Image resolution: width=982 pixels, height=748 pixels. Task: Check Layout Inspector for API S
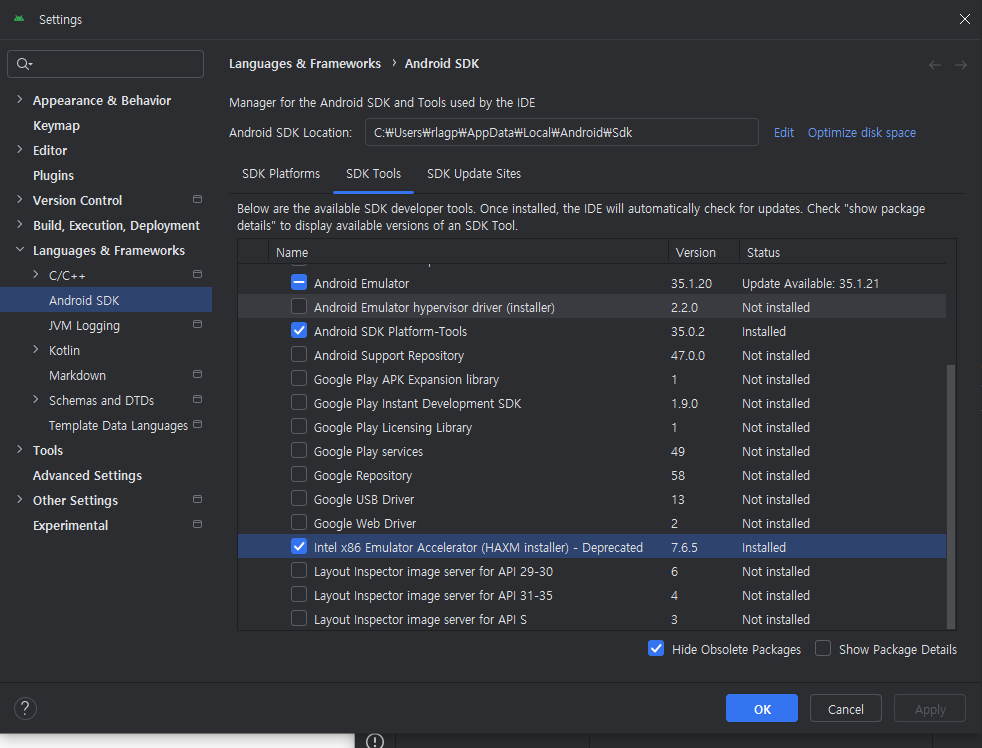pos(299,618)
